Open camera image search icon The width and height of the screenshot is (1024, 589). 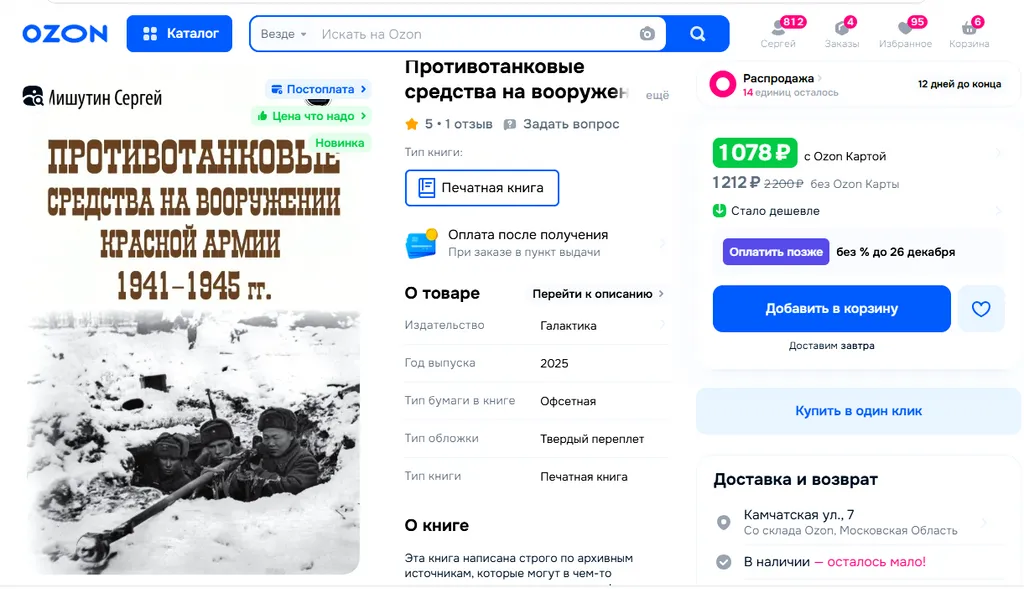(647, 34)
